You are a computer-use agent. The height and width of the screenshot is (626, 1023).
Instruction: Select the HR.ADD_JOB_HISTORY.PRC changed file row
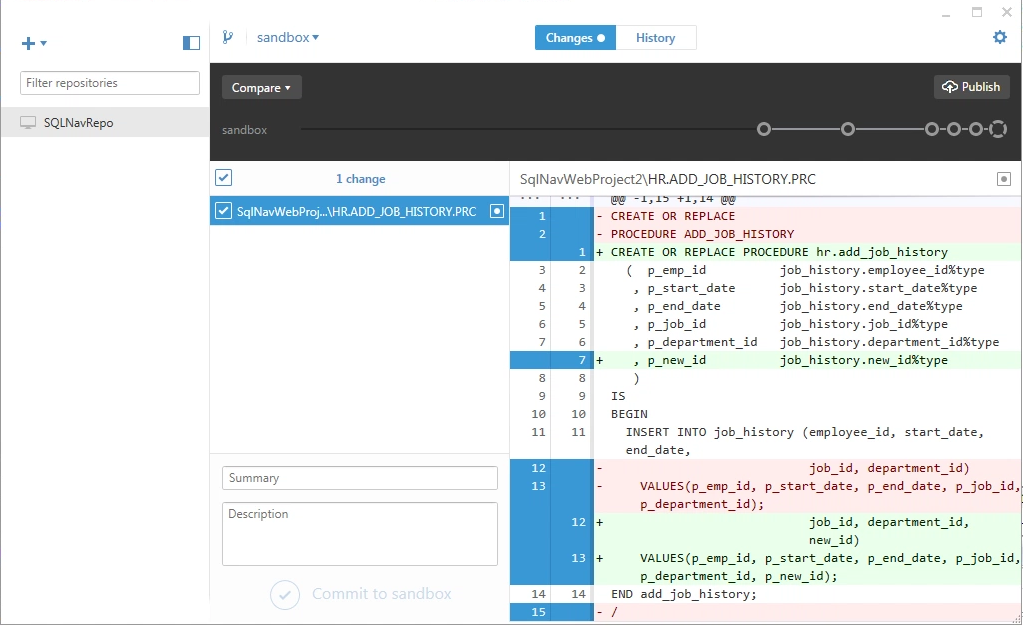(x=359, y=211)
